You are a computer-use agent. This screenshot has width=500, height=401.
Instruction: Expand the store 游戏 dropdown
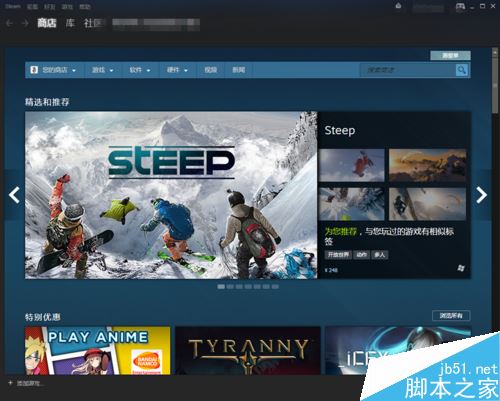pos(102,70)
